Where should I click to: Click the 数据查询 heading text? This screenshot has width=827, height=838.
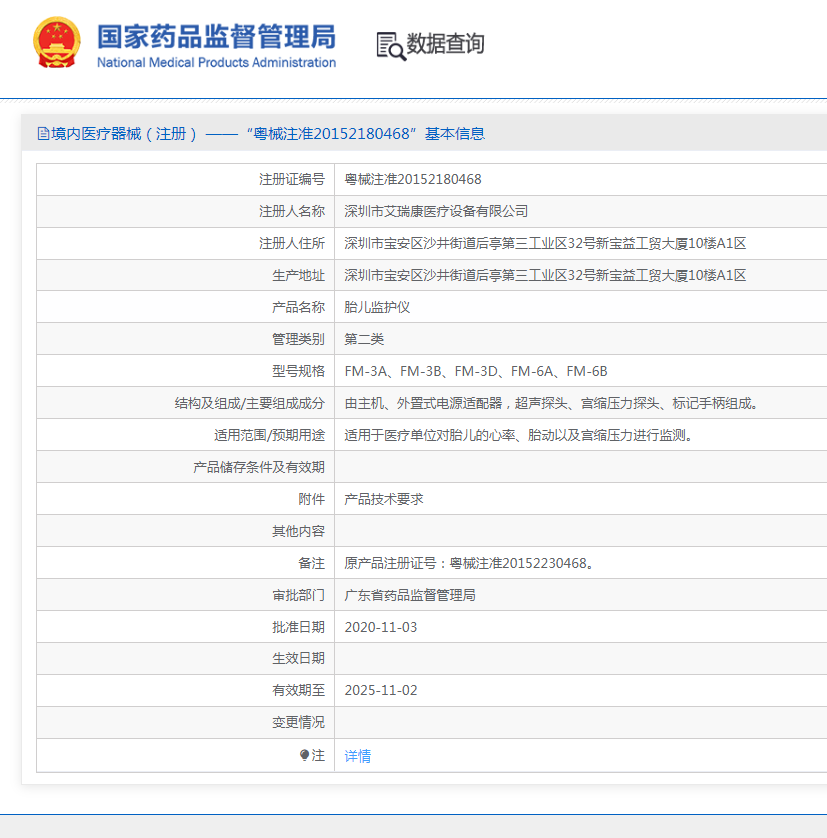point(445,43)
